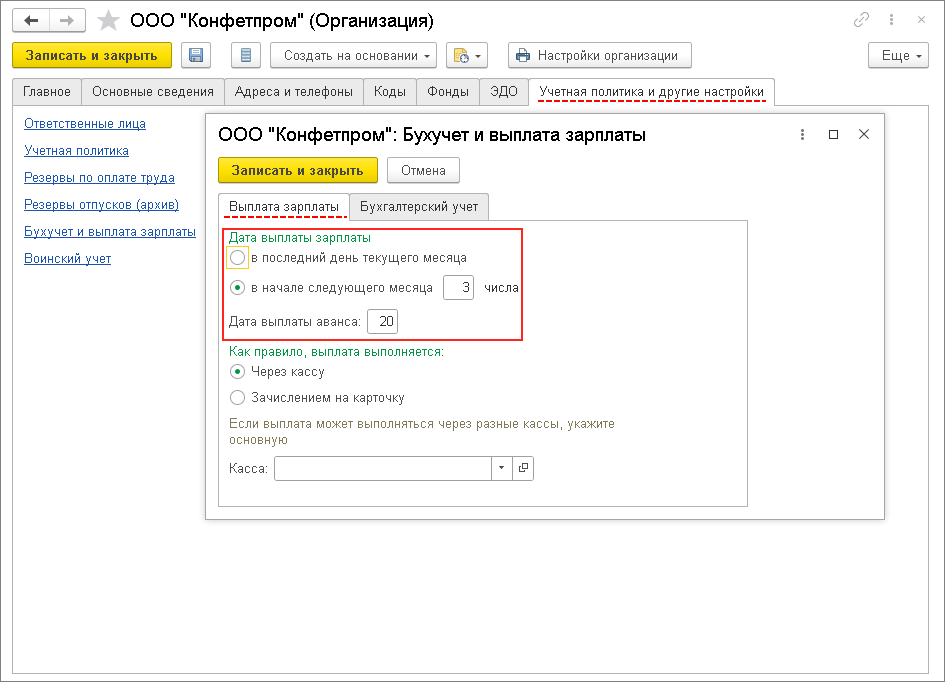This screenshot has height=682, width=945.
Task: Select Учетная политика и другие настройки tab
Action: 651,92
